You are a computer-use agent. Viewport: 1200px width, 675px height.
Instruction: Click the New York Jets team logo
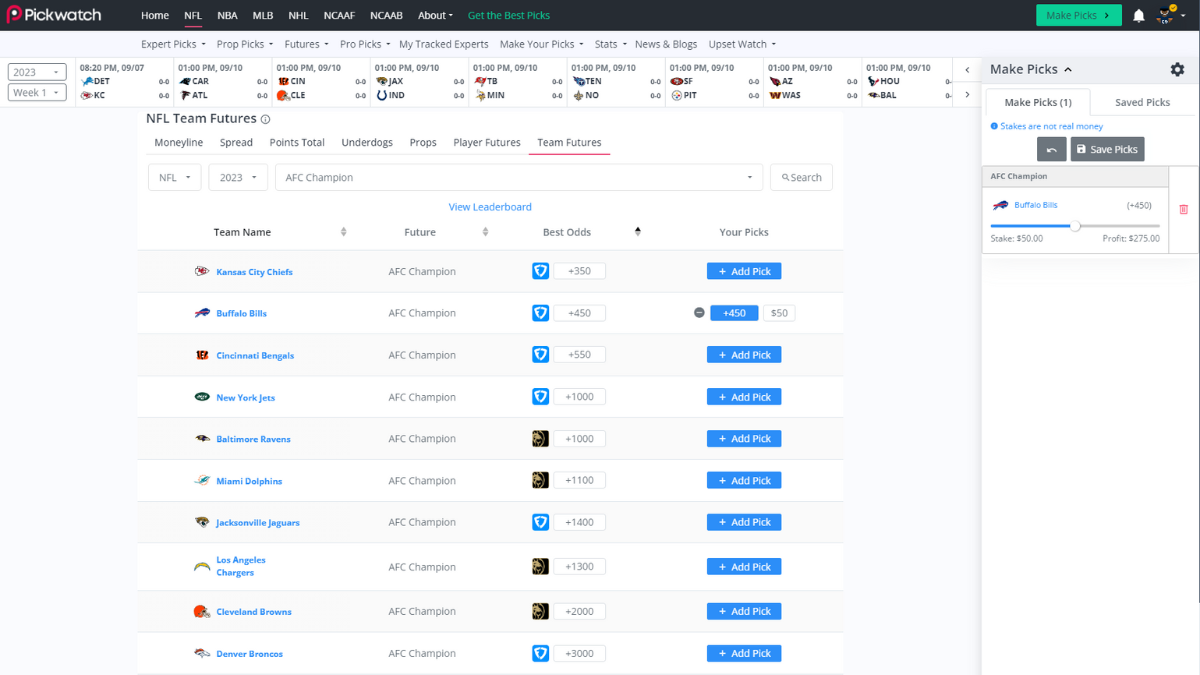[202, 397]
